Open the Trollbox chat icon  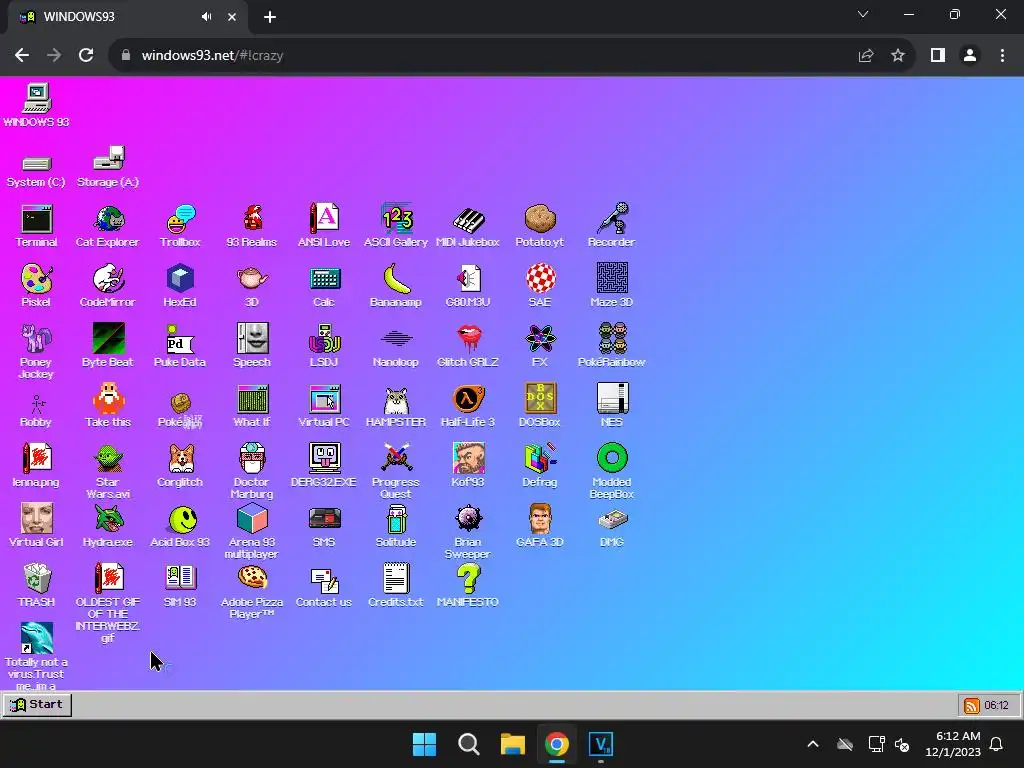(x=180, y=226)
